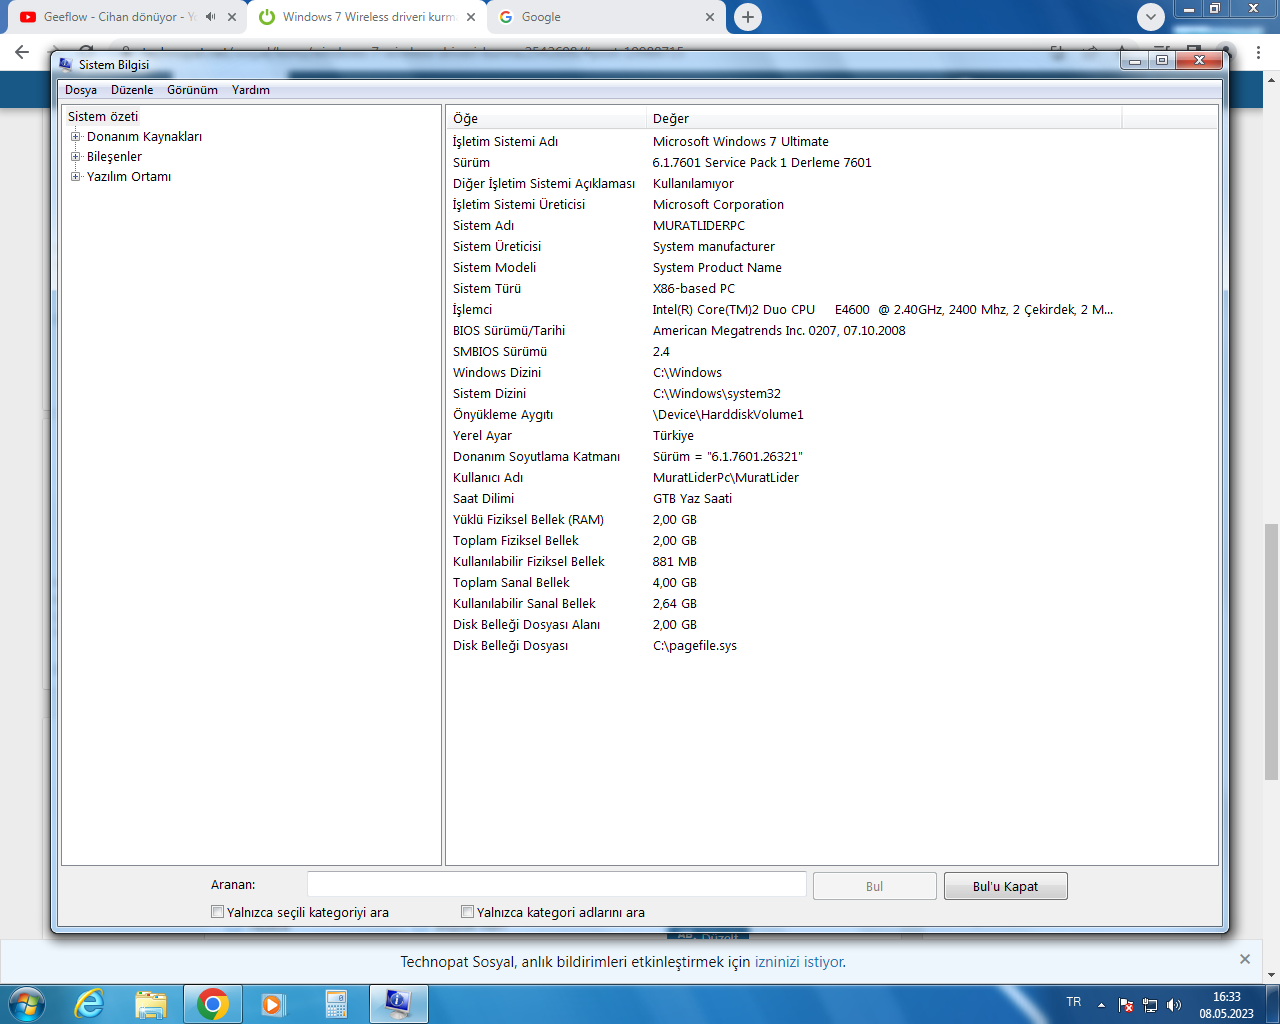This screenshot has width=1280, height=1024.
Task: Dismiss the Technopat notification bar
Action: [1245, 959]
